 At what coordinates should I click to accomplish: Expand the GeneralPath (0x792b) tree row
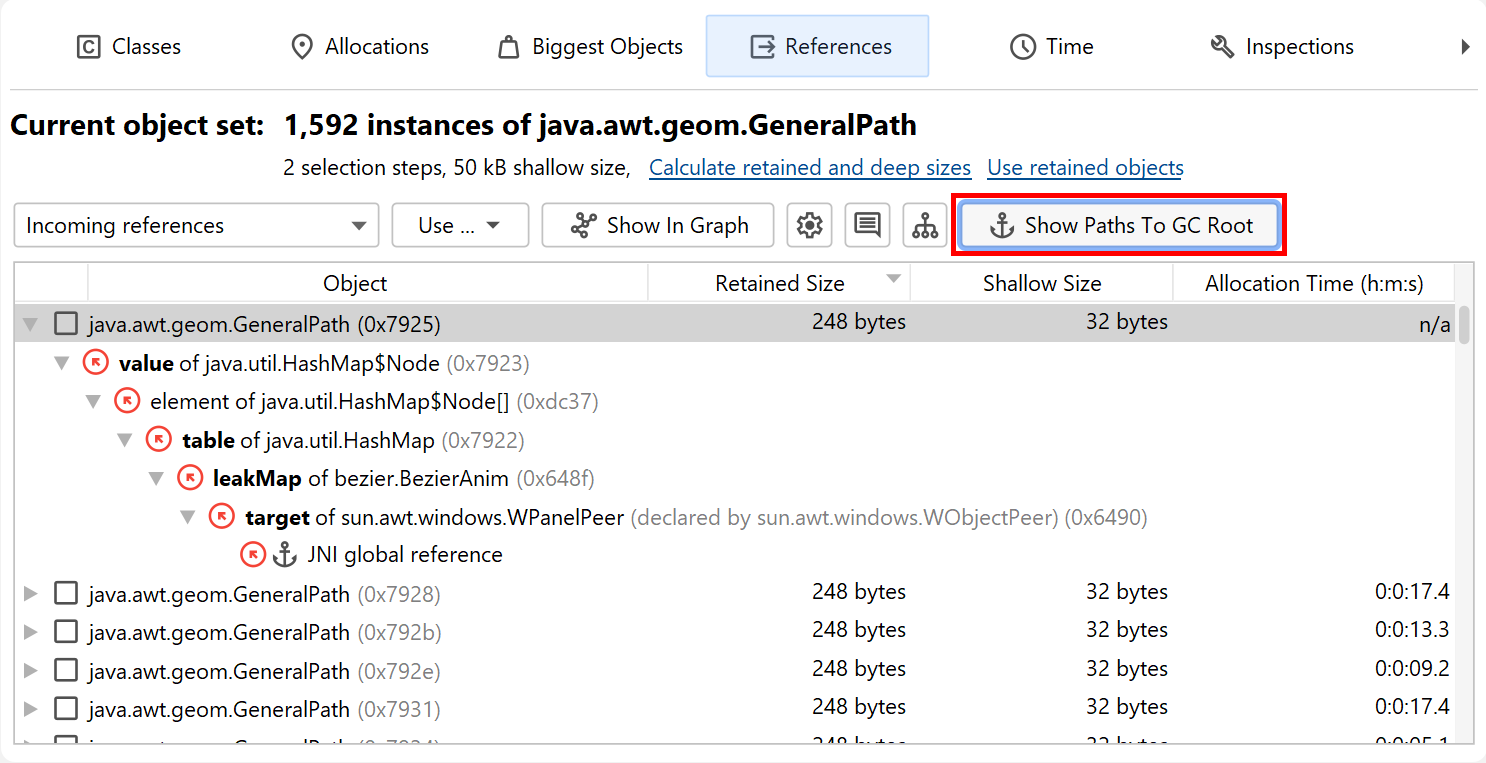pyautogui.click(x=31, y=633)
